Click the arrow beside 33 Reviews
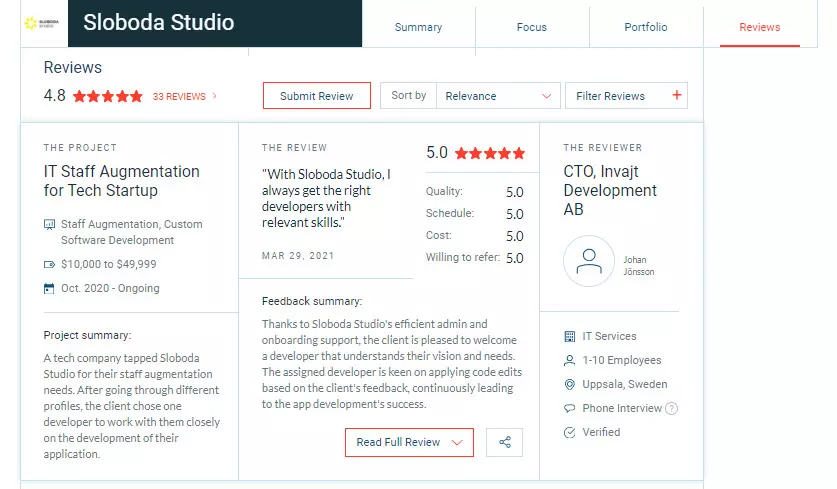Image resolution: width=837 pixels, height=489 pixels. pos(215,96)
